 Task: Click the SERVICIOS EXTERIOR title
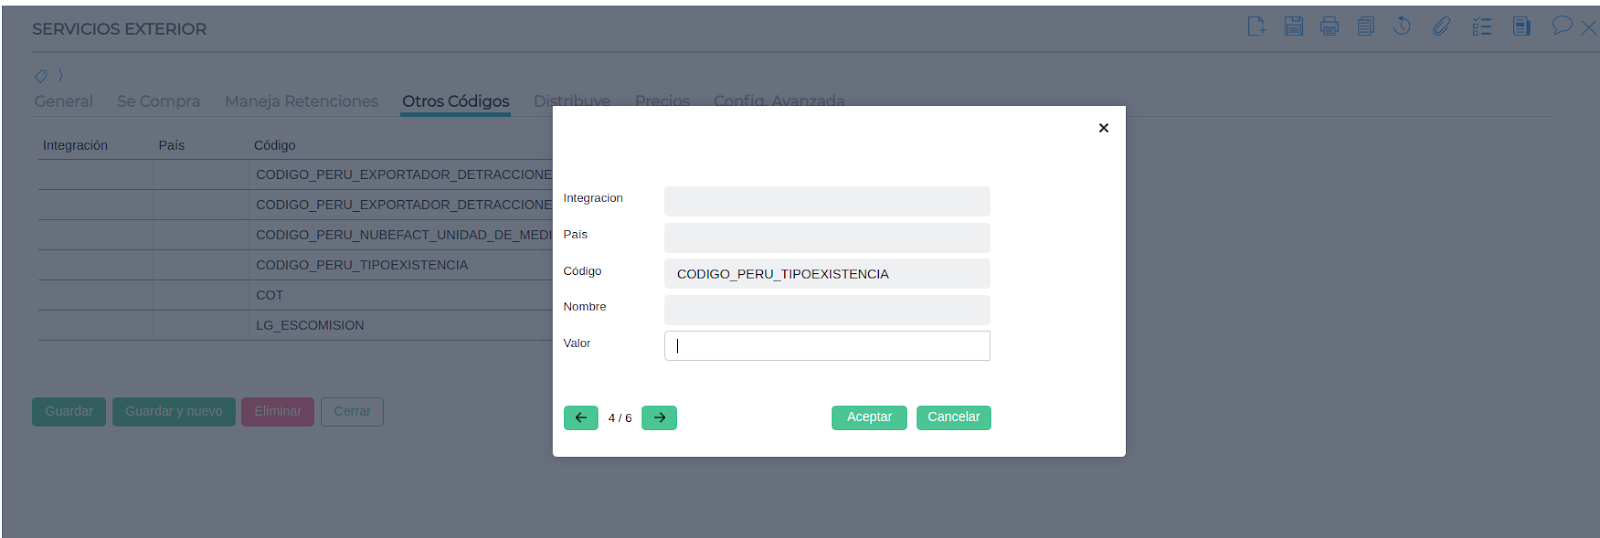tap(119, 29)
